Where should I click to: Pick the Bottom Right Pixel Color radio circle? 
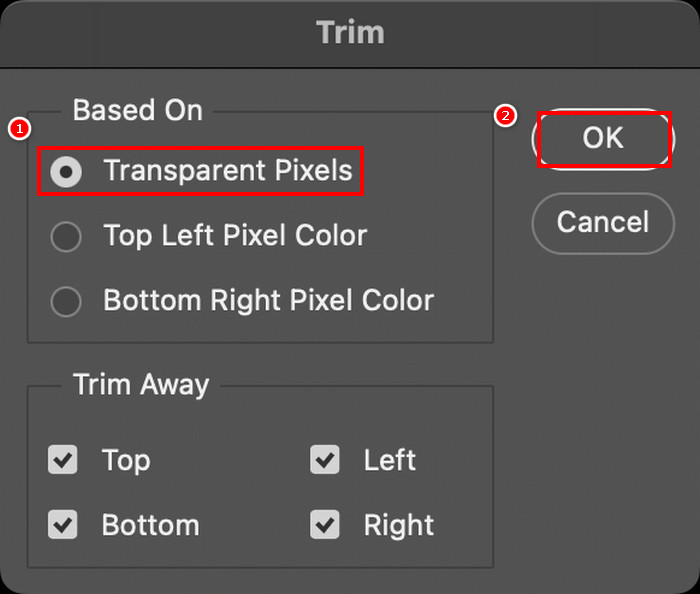[66, 301]
